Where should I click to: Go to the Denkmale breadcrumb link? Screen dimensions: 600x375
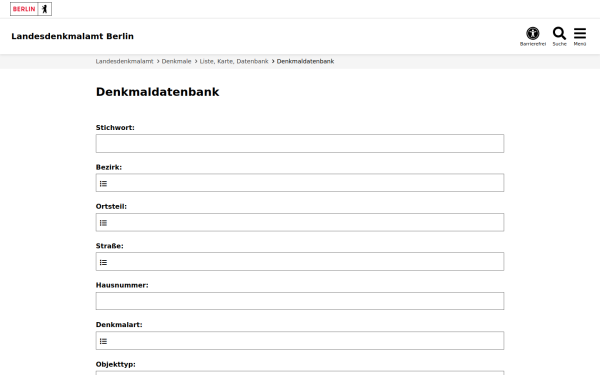(176, 61)
